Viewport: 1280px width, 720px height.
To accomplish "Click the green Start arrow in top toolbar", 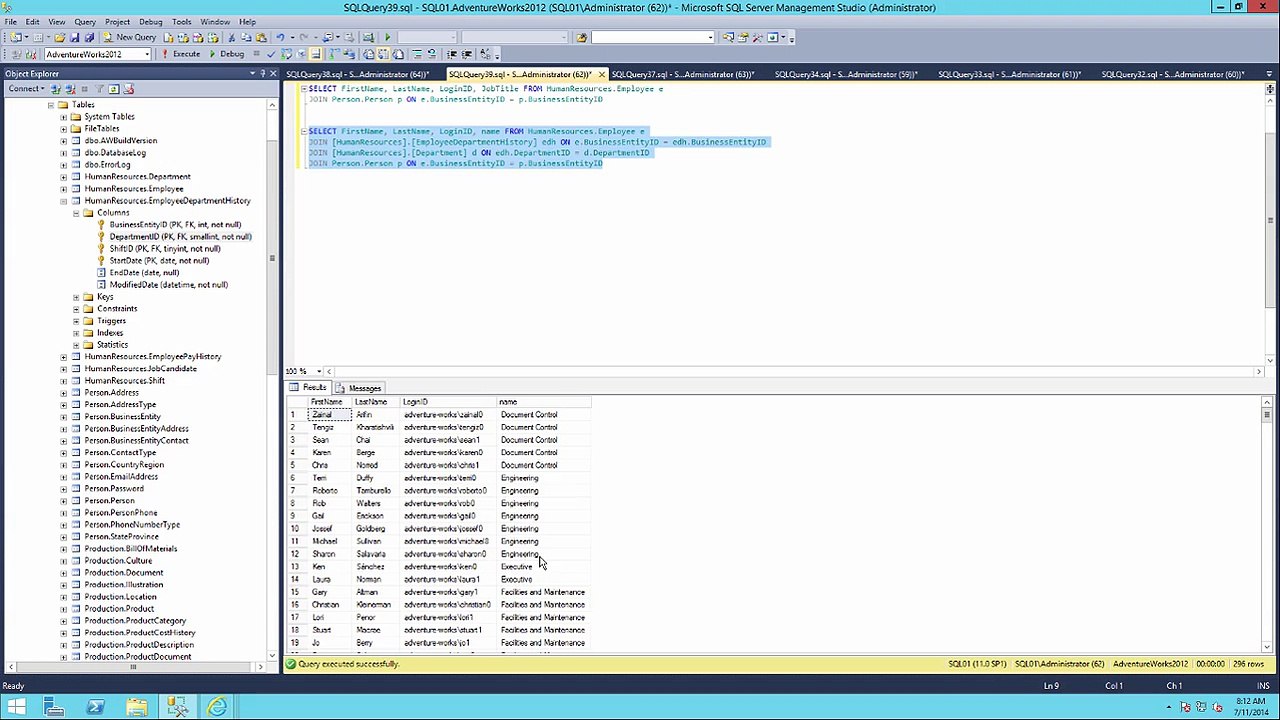I will click(387, 37).
